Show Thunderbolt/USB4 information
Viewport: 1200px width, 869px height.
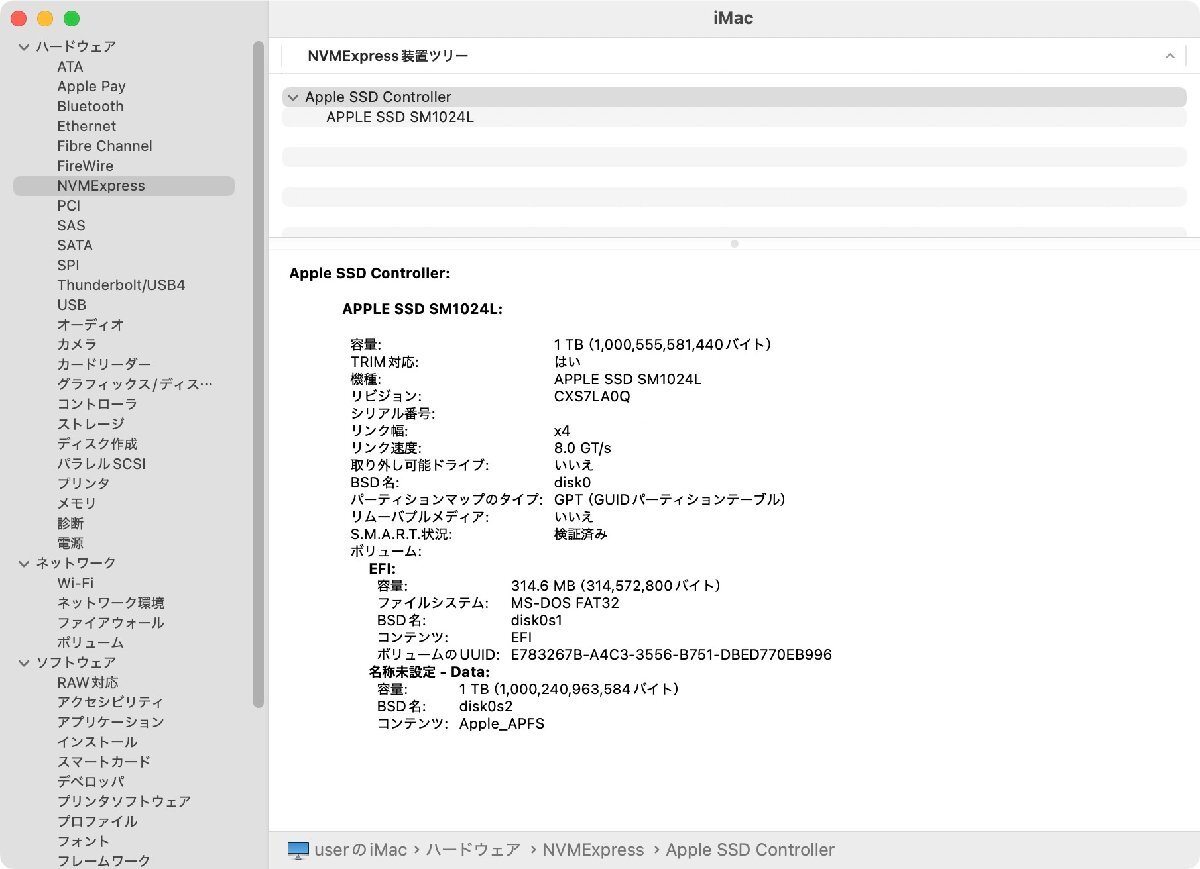click(x=121, y=285)
